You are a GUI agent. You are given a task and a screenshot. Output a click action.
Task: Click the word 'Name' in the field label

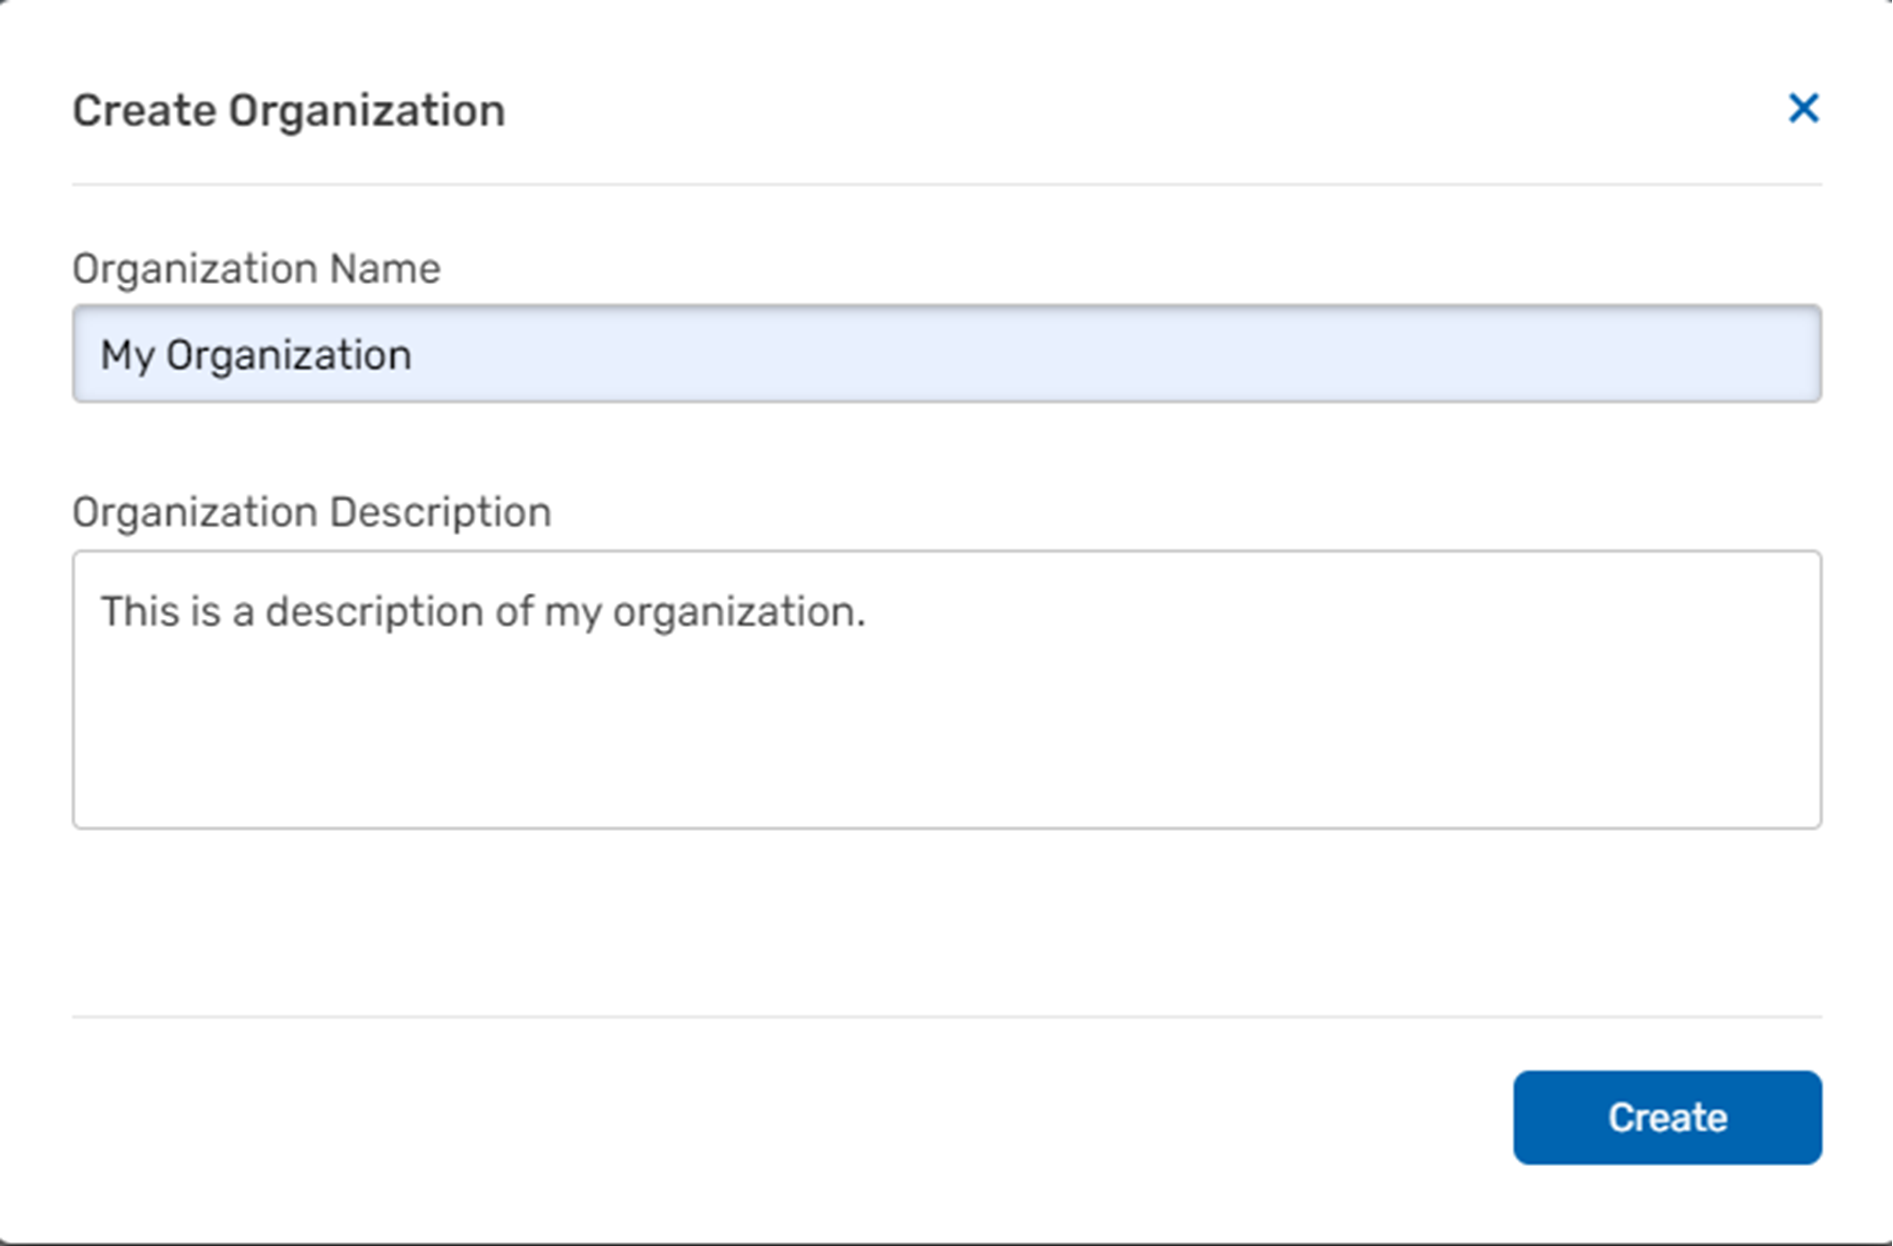click(385, 269)
